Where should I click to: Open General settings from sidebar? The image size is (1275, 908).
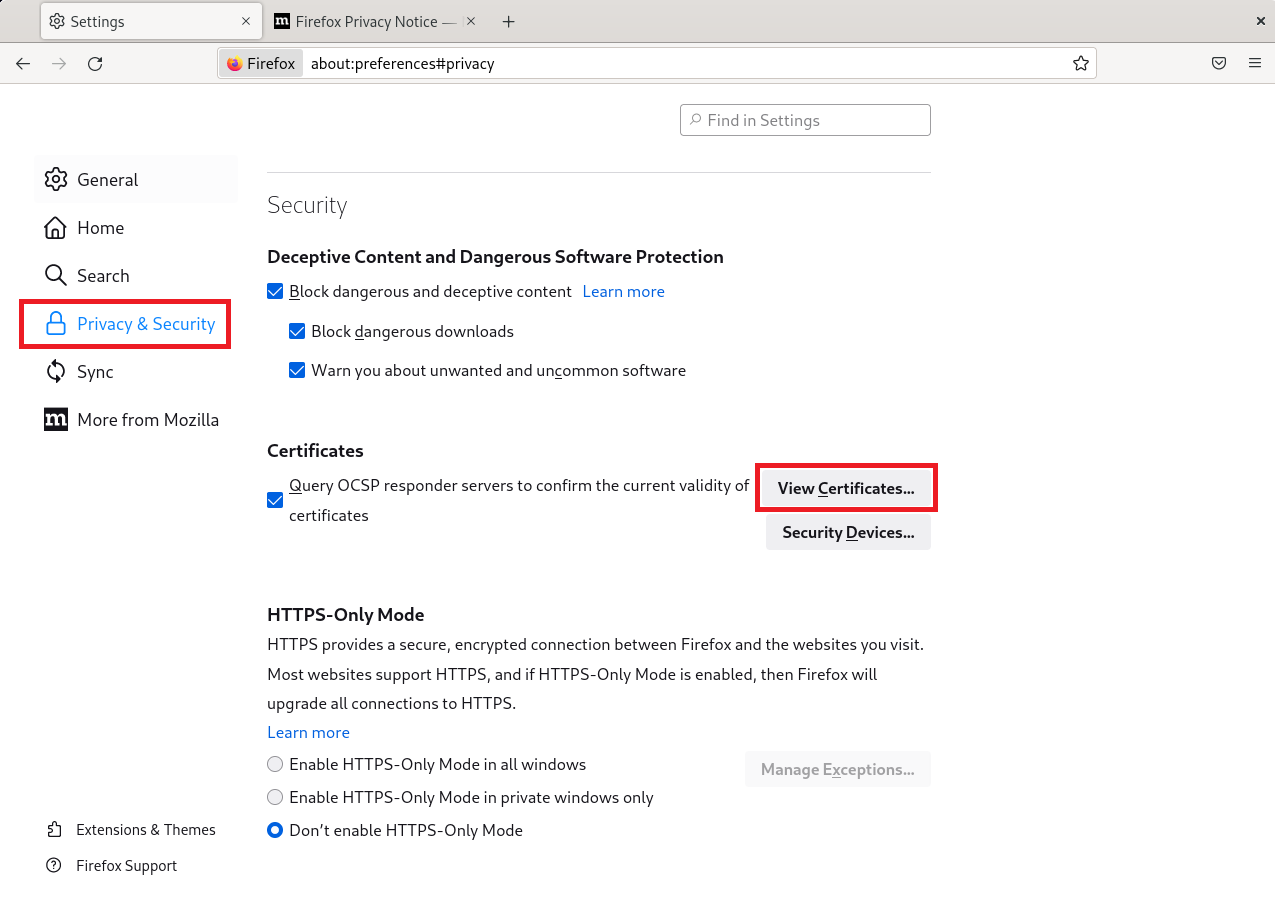107,180
